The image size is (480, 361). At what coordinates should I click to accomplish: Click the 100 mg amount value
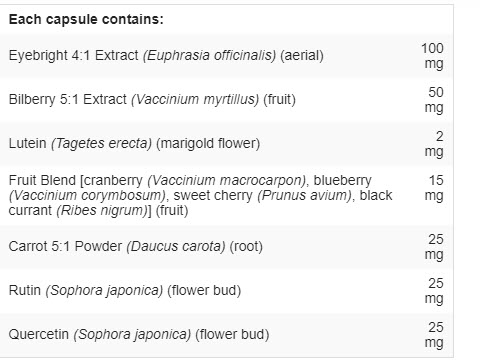(432, 56)
